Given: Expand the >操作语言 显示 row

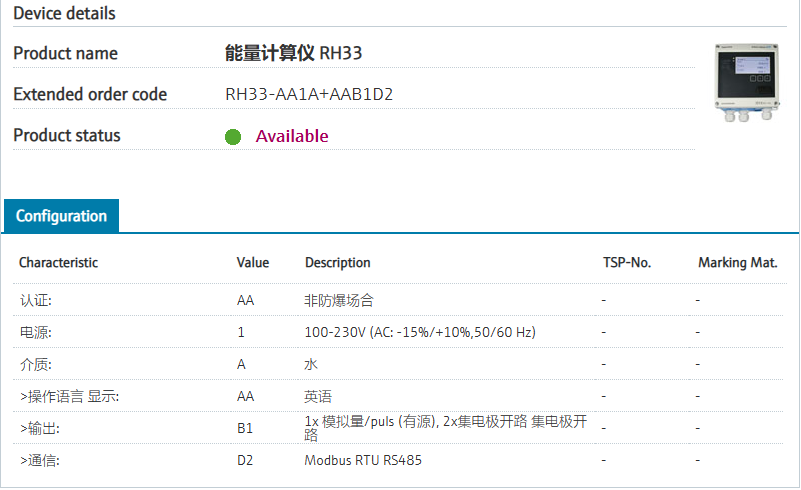Looking at the screenshot, I should [69, 396].
